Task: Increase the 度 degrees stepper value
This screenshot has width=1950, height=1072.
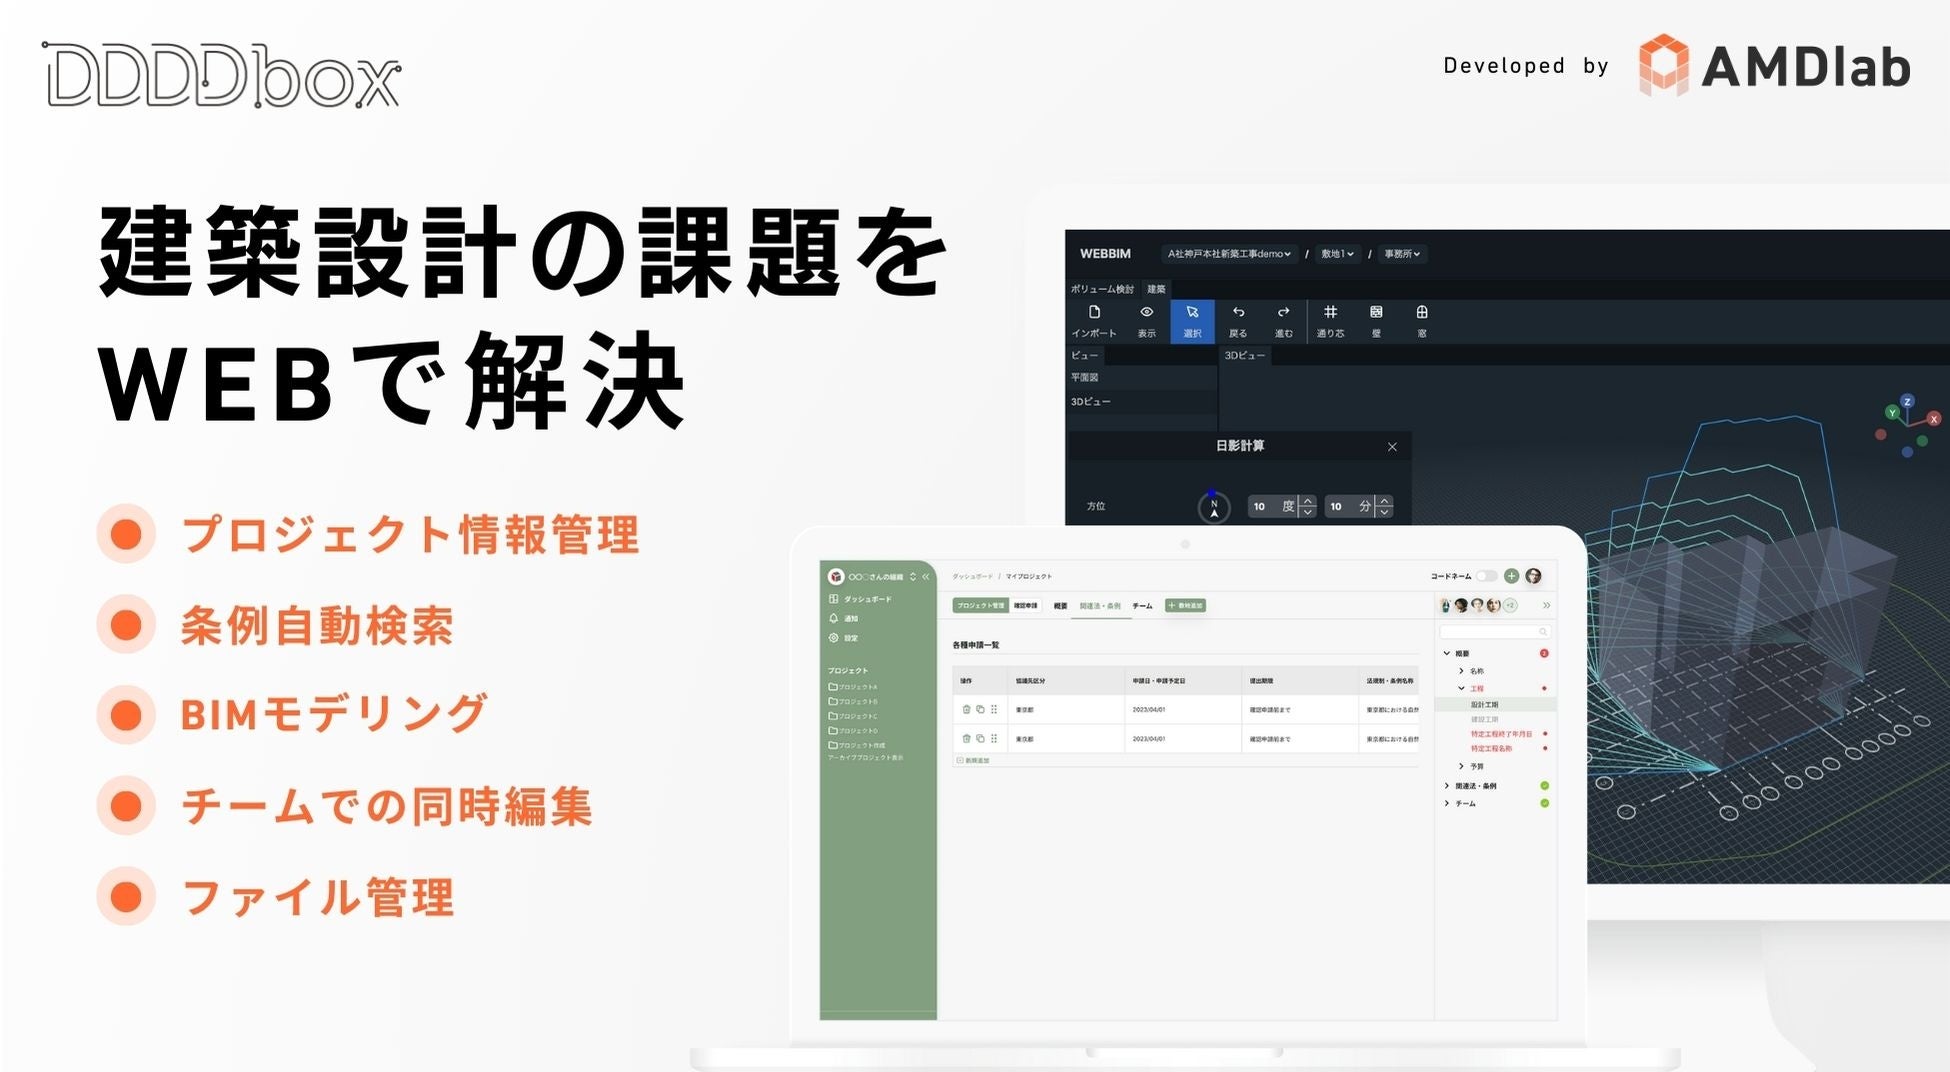Action: click(x=1307, y=500)
